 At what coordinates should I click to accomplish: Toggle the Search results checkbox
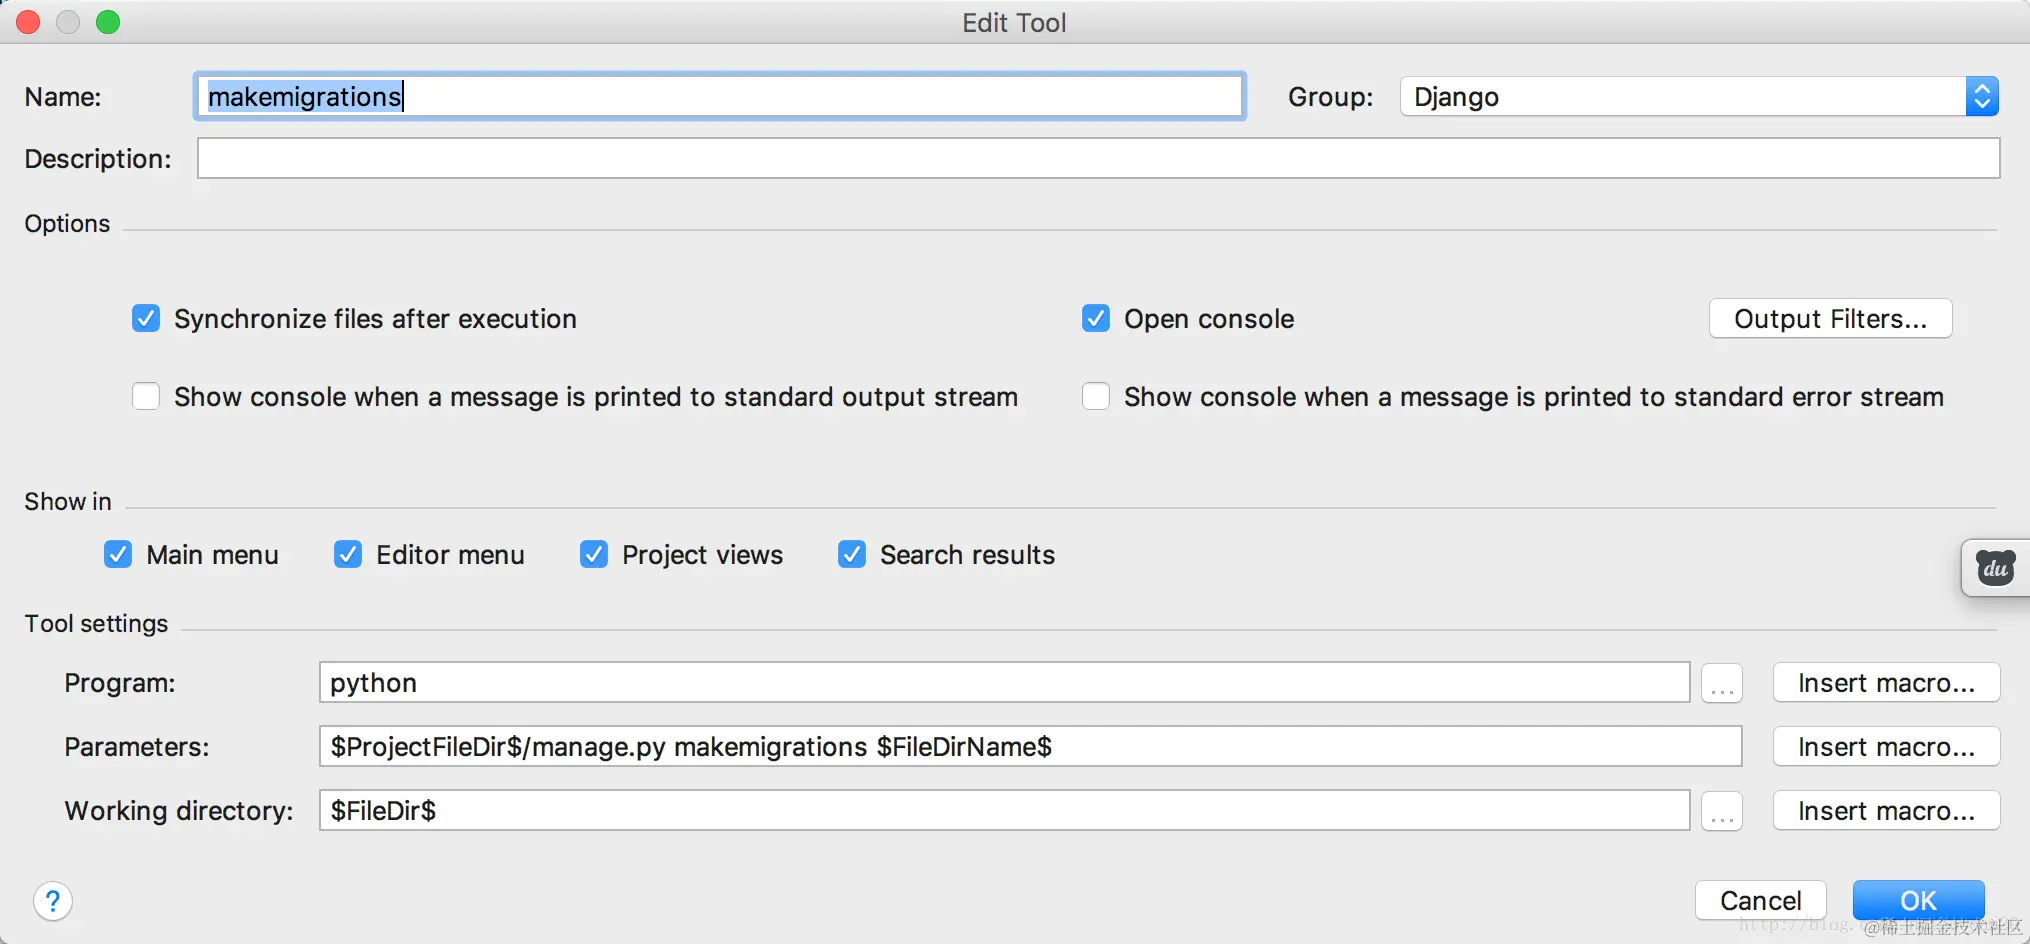coord(852,554)
